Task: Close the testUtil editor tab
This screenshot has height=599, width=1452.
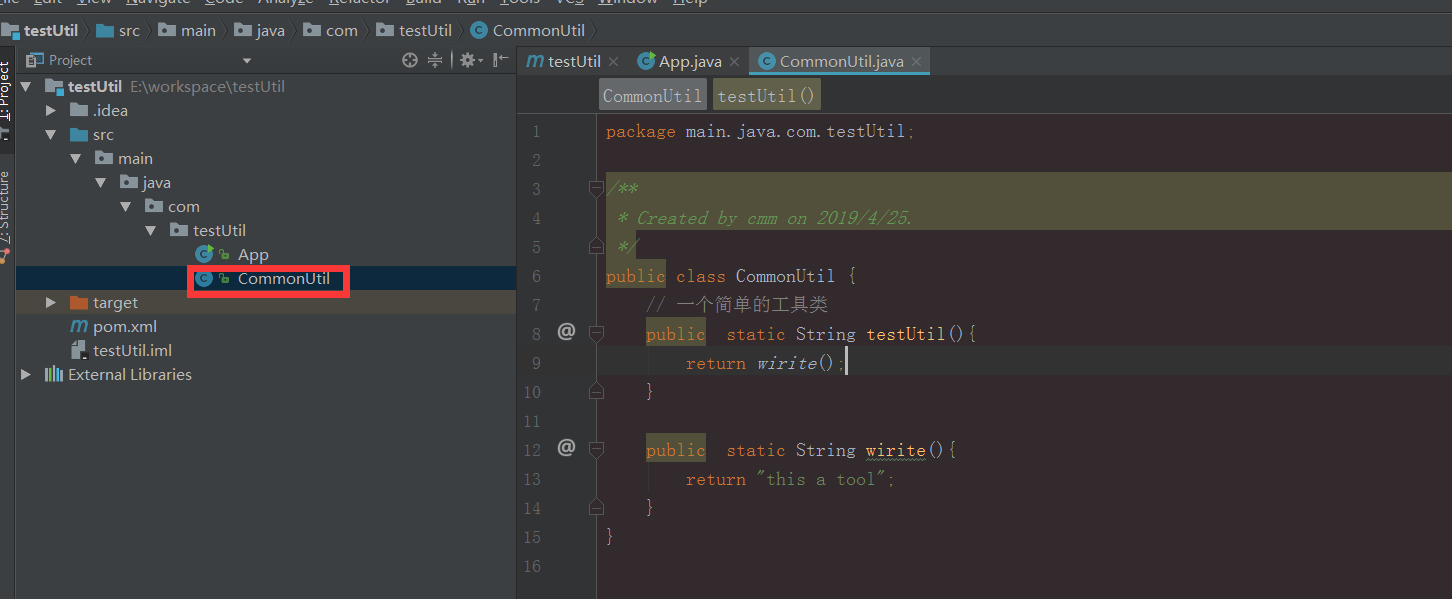Action: (613, 62)
